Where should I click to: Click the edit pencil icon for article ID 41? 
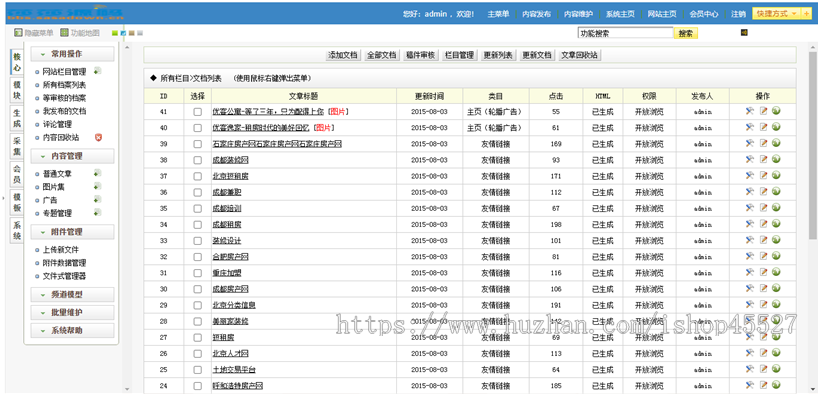click(x=763, y=111)
